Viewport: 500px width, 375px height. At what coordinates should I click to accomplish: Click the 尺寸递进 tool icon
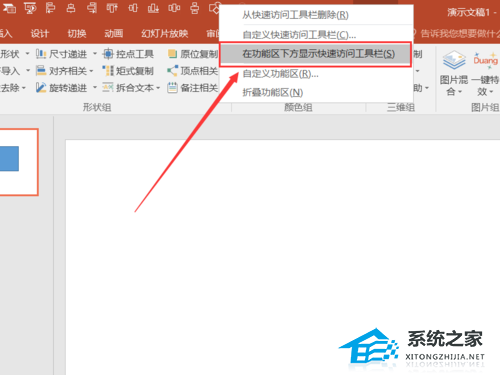(41, 54)
